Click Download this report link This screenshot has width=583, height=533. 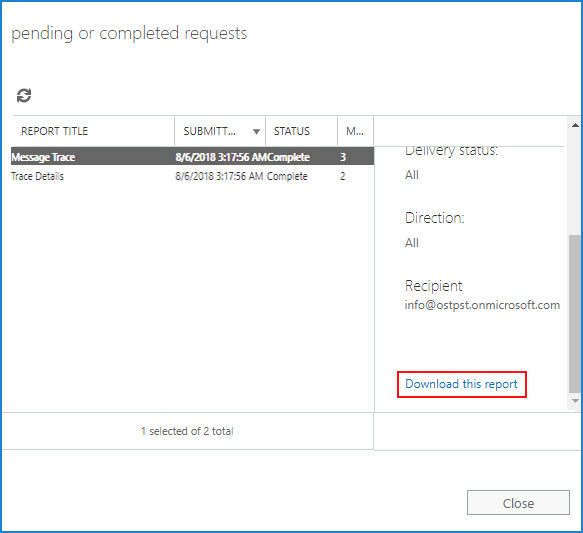tap(461, 384)
